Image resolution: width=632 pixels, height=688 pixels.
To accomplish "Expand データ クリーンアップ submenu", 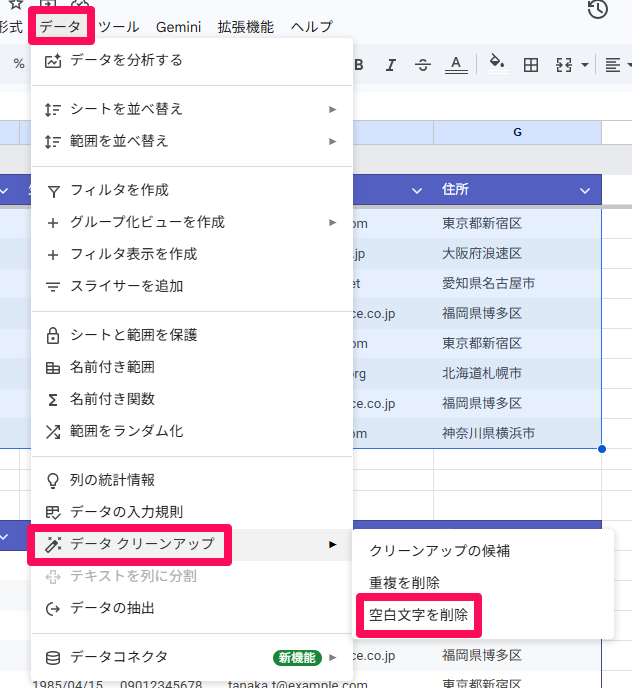I will 192,545.
